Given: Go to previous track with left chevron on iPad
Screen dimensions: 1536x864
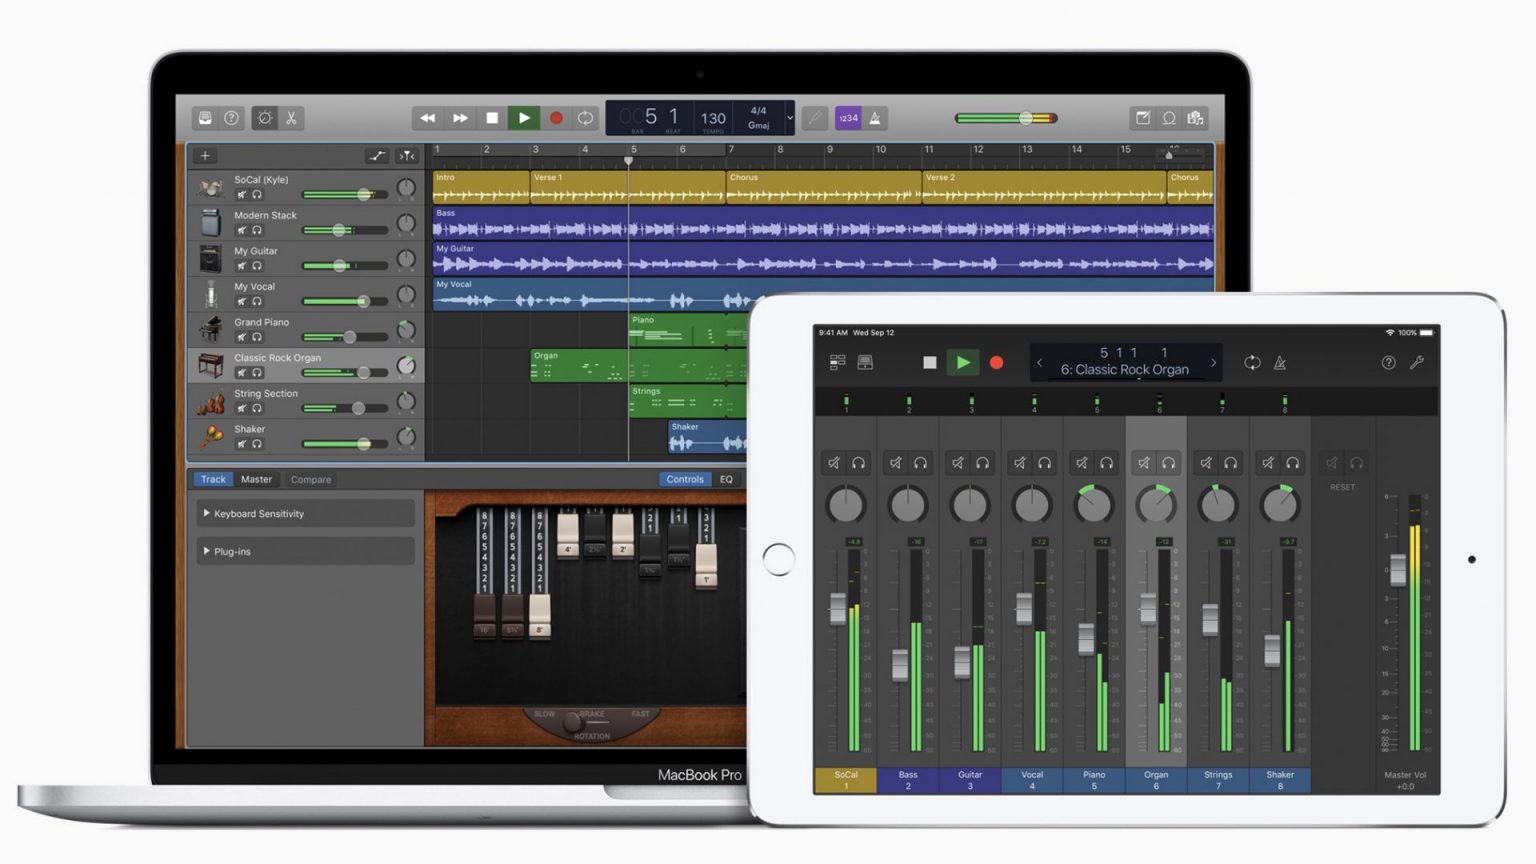Looking at the screenshot, I should 1040,363.
